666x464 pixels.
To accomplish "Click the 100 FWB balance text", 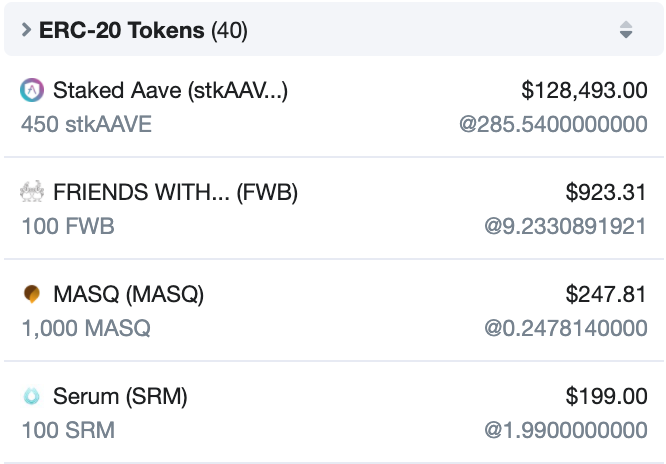I will [68, 226].
